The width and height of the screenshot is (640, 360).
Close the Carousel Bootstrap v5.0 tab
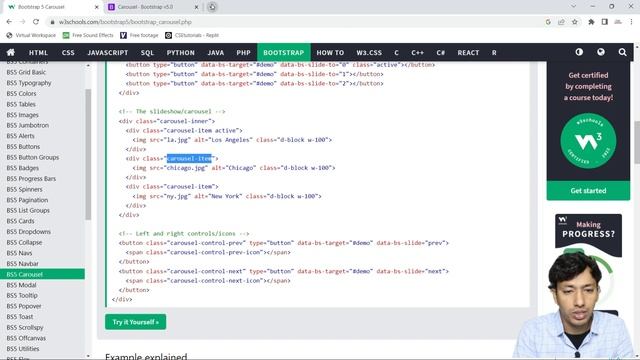tap(196, 7)
